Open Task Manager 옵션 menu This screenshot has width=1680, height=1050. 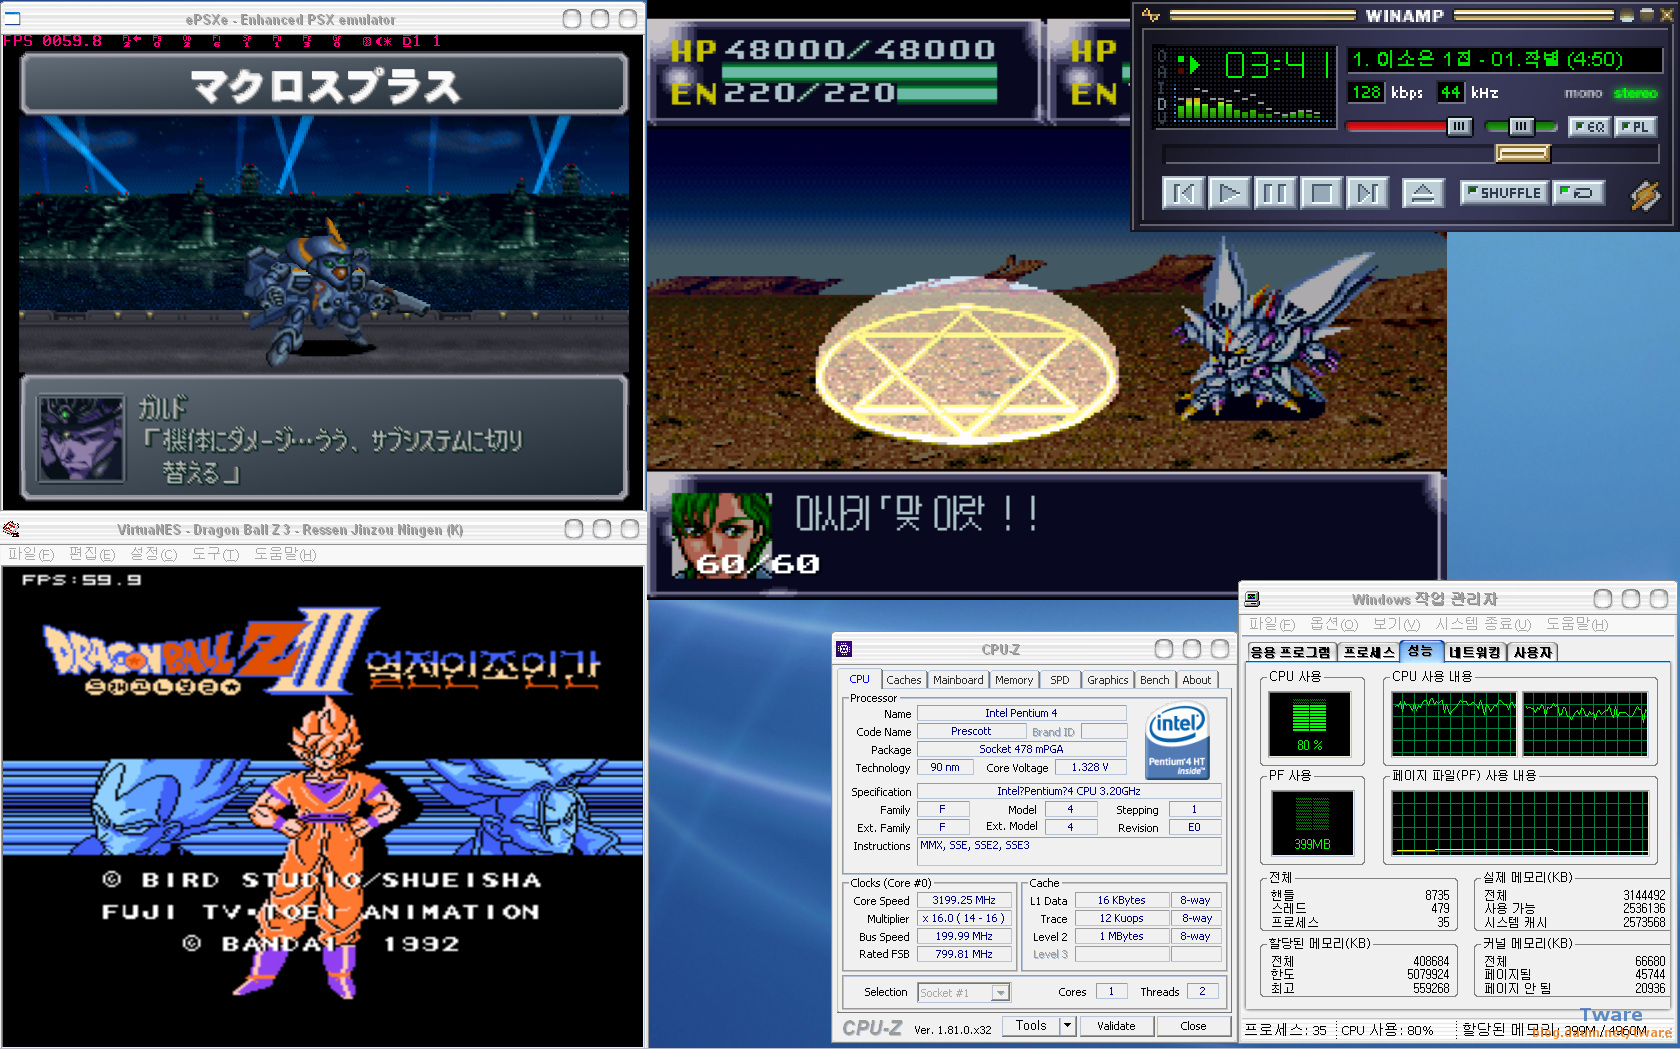[1334, 624]
